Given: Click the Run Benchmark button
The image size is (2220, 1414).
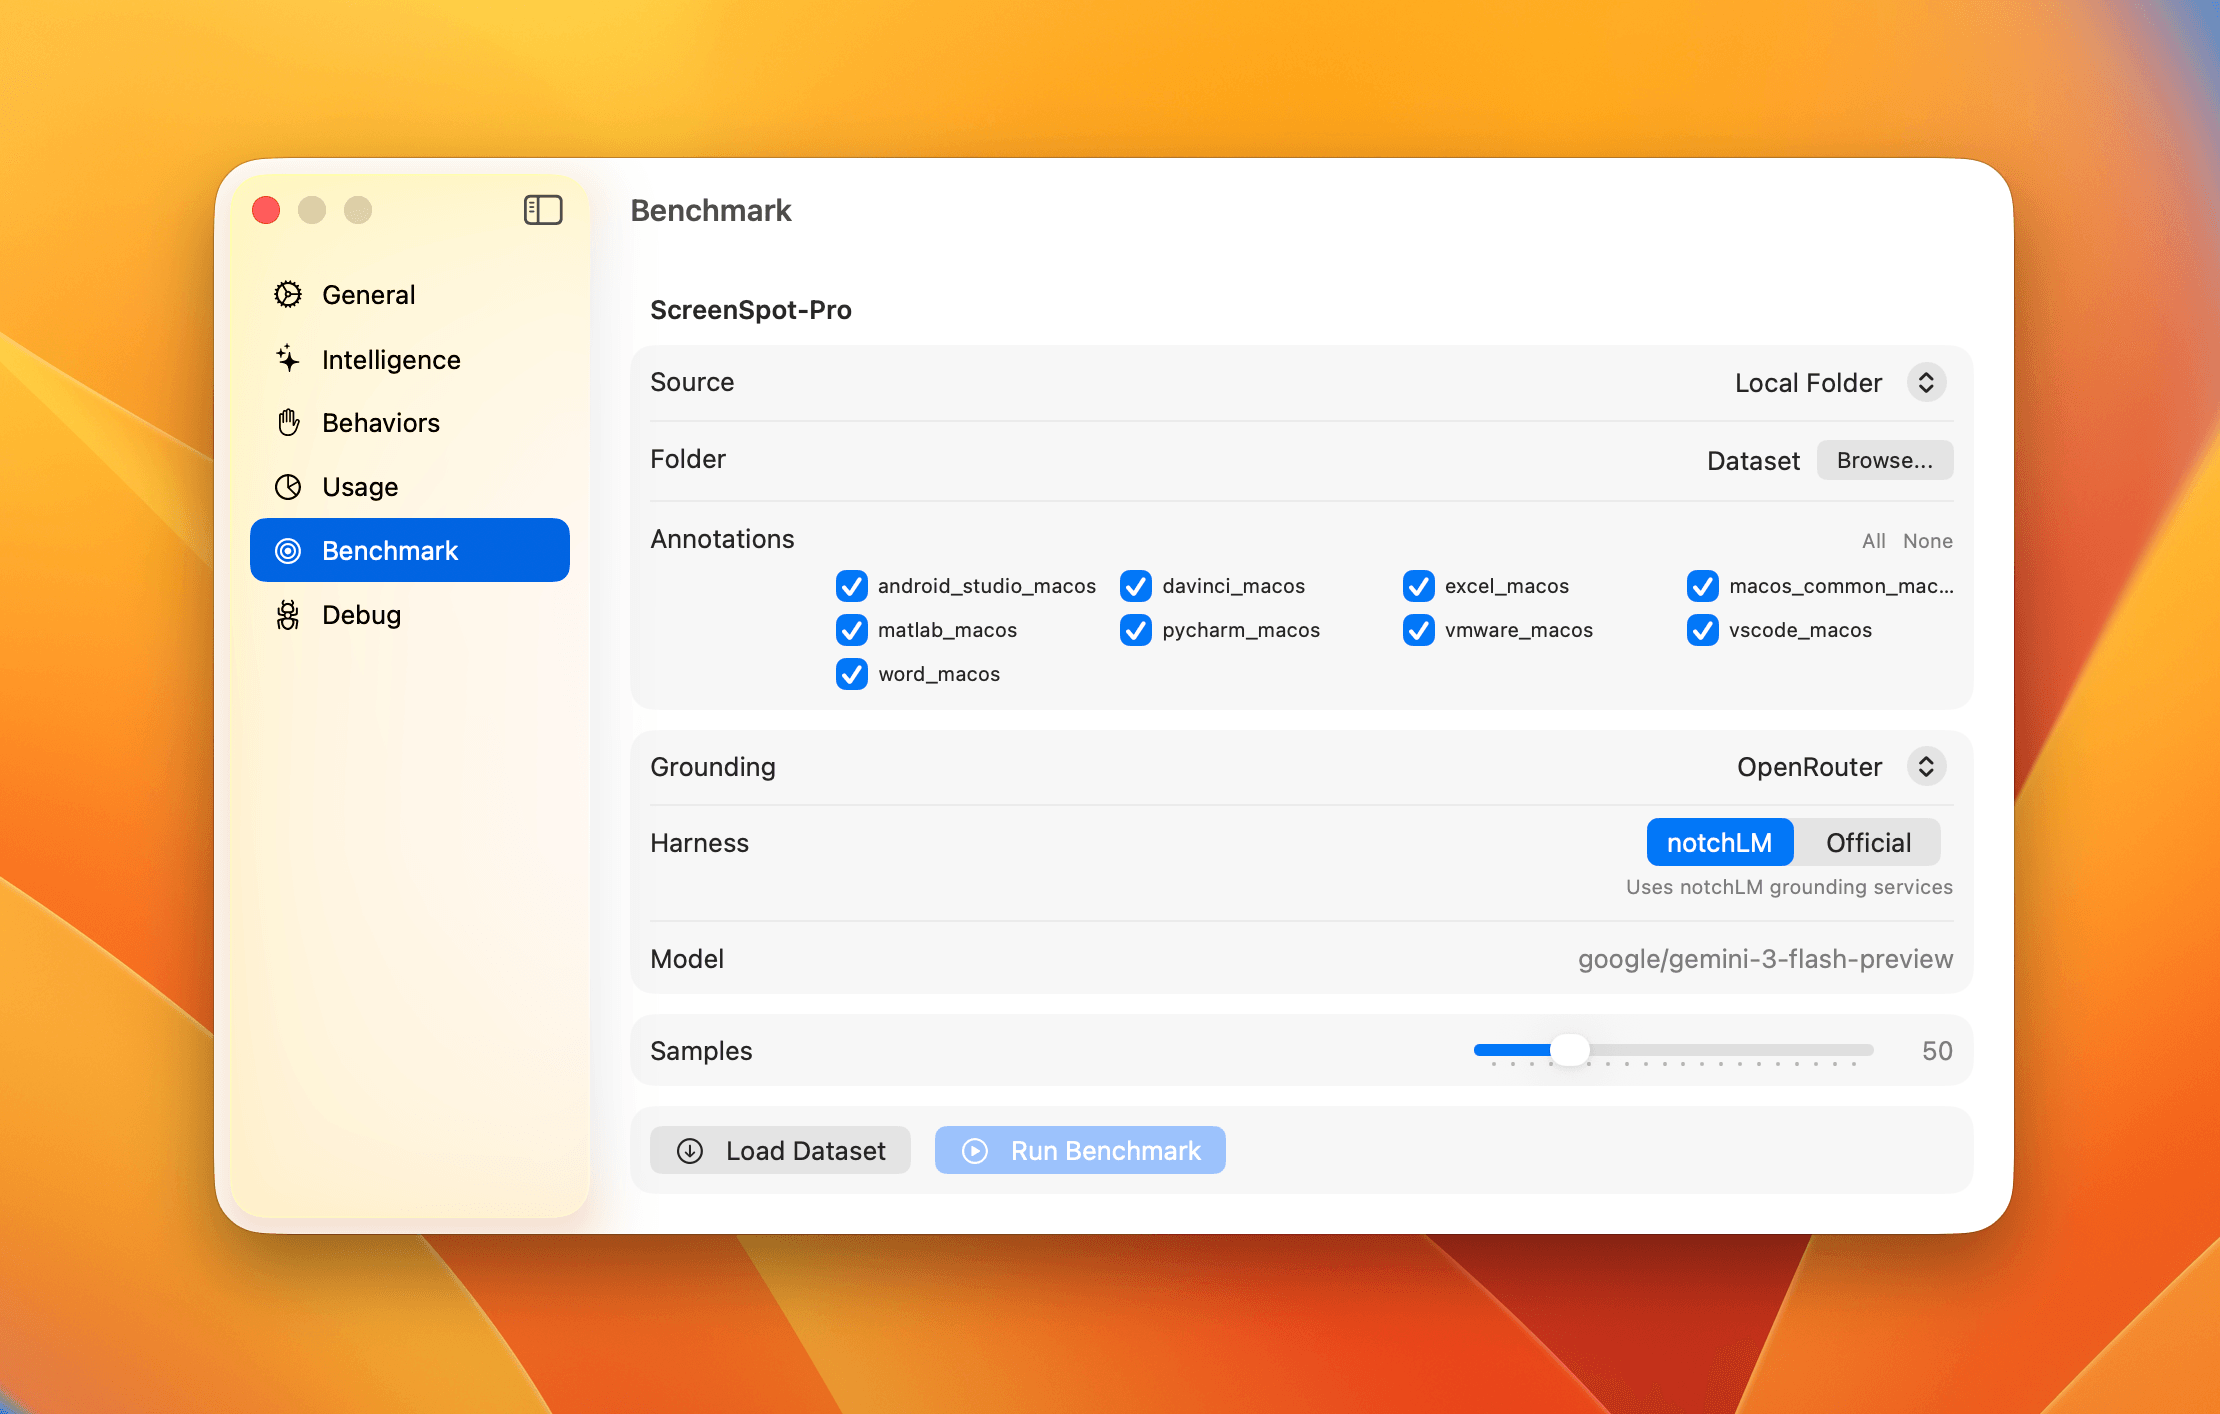Looking at the screenshot, I should pos(1080,1151).
